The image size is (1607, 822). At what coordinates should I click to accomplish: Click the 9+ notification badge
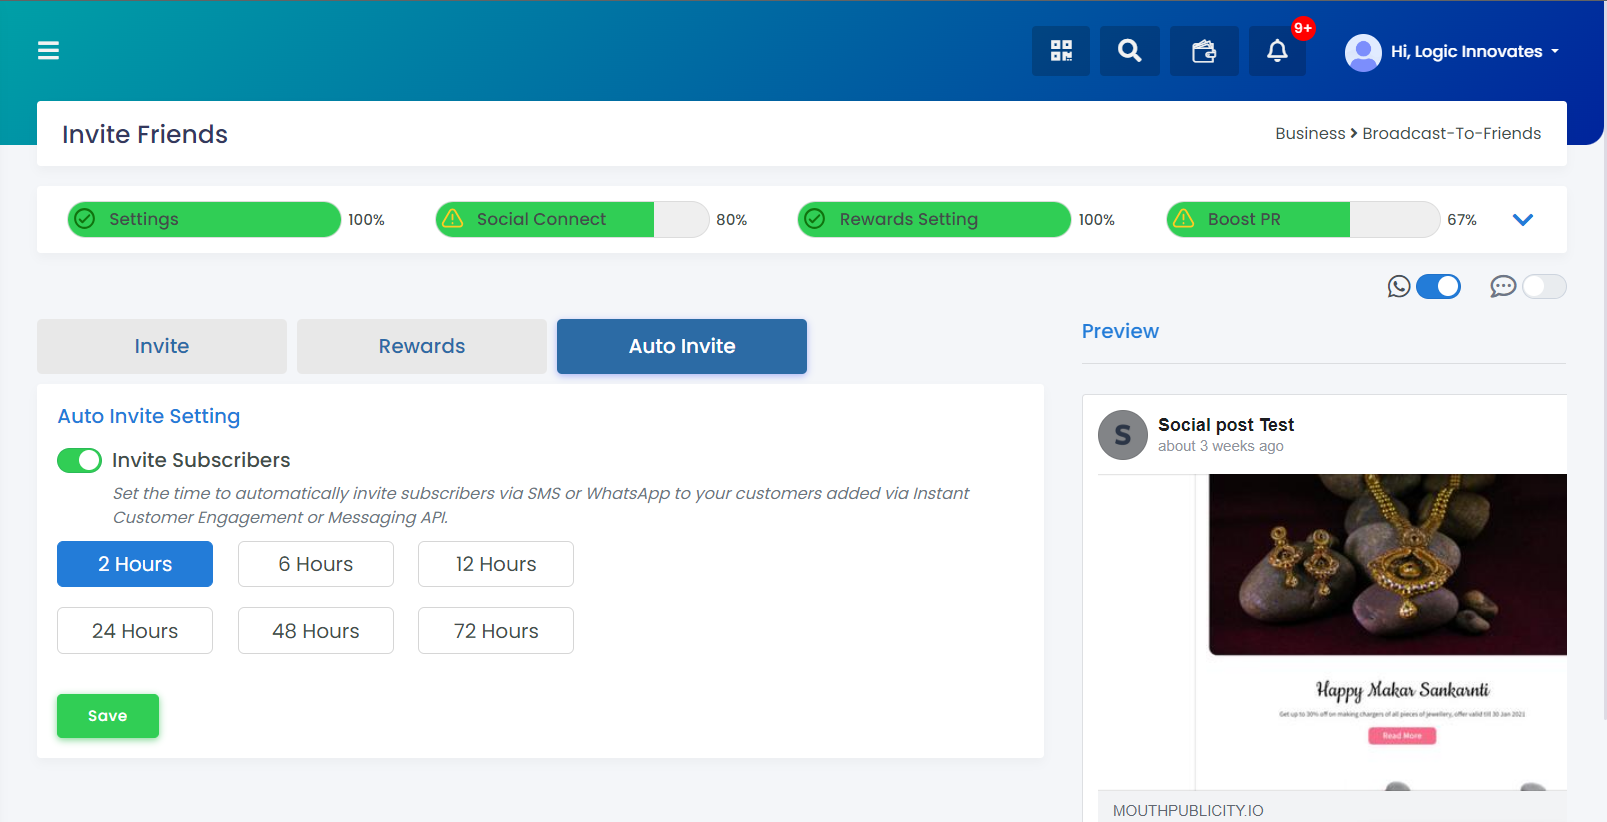tap(1303, 28)
